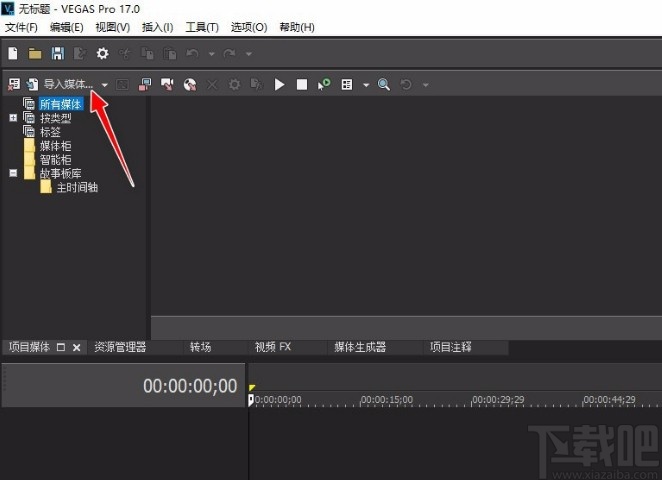Image resolution: width=662 pixels, height=480 pixels.
Task: Click the video camera import icon
Action: click(x=167, y=84)
